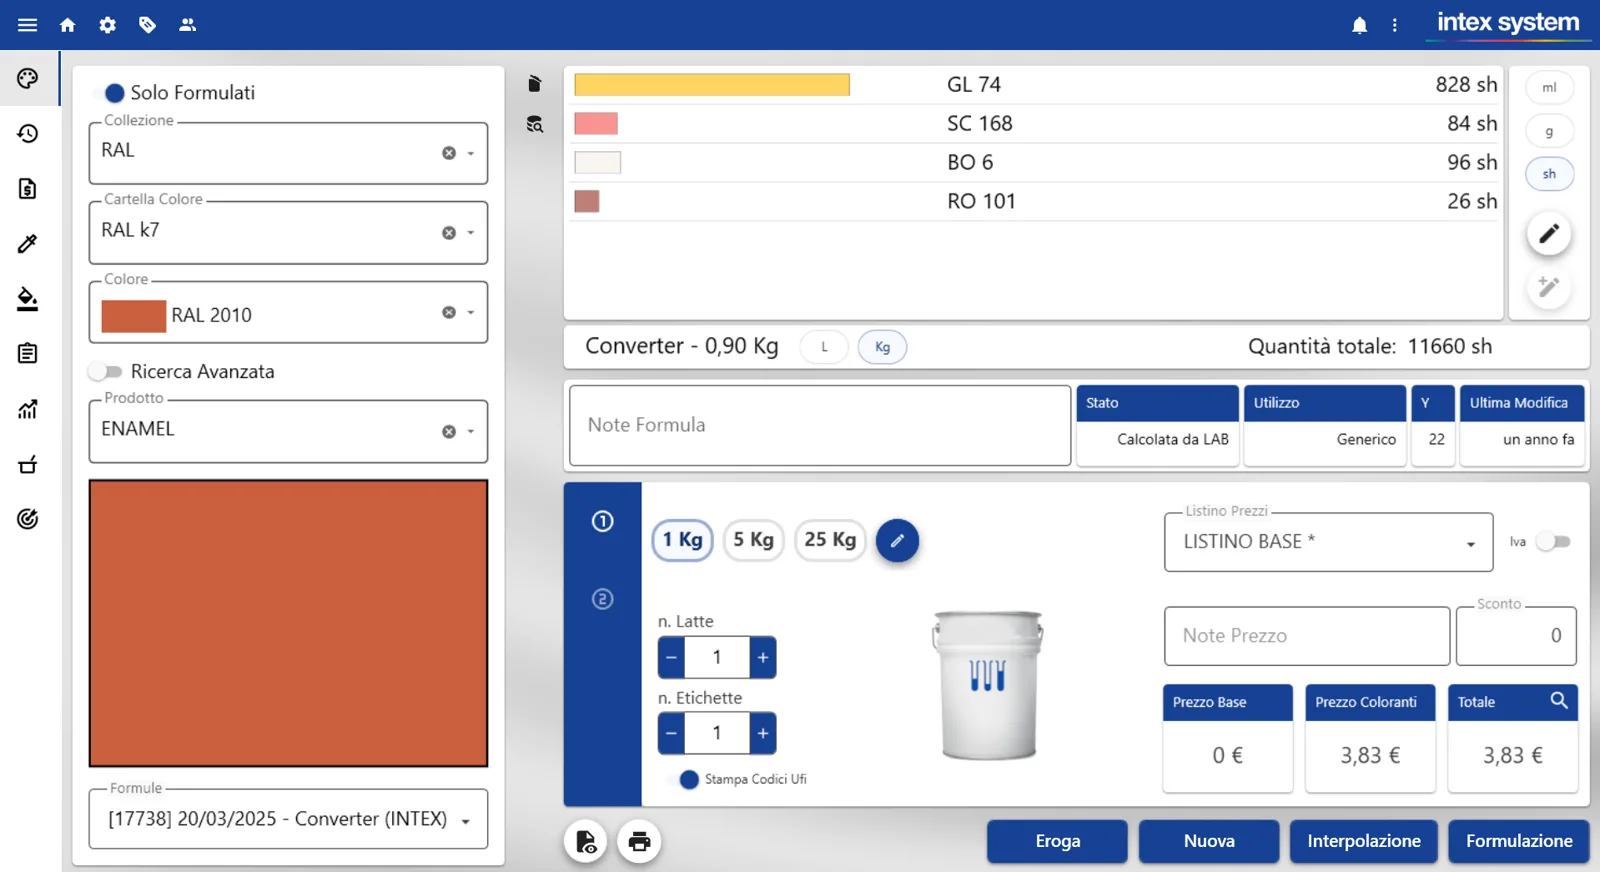
Task: Open the notifications bell
Action: click(x=1359, y=26)
